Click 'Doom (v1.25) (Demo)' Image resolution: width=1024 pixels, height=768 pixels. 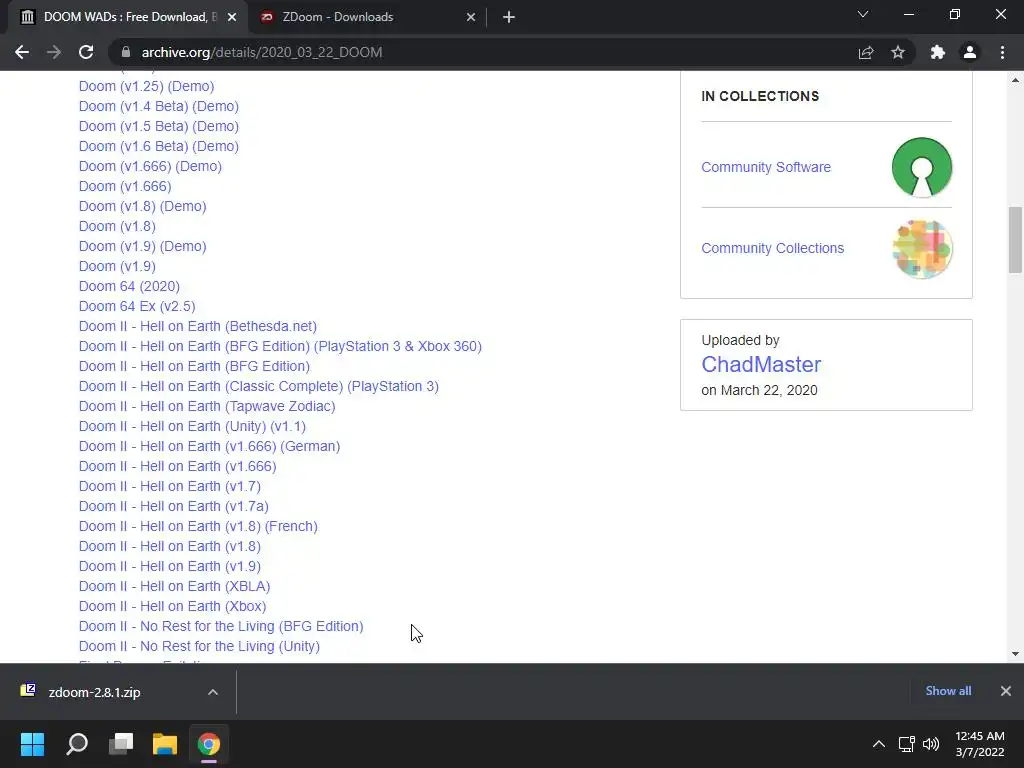[x=146, y=86]
